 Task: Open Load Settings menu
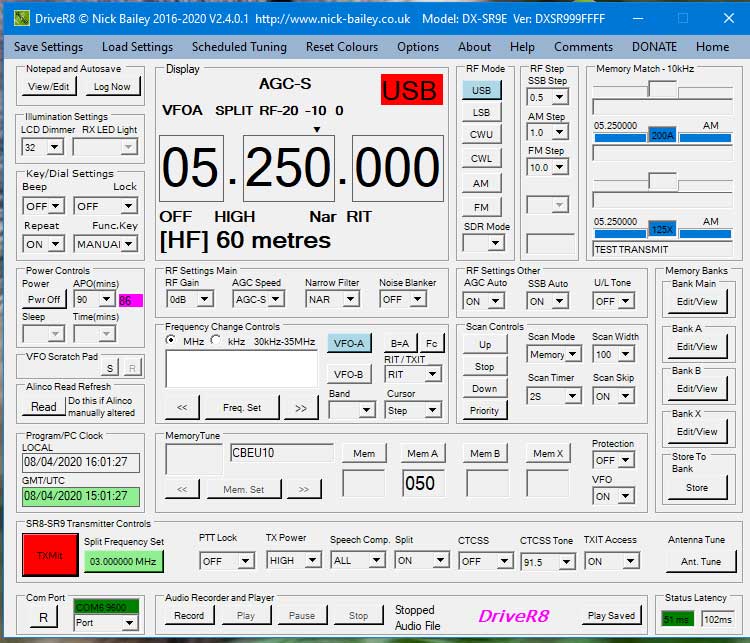(x=137, y=47)
